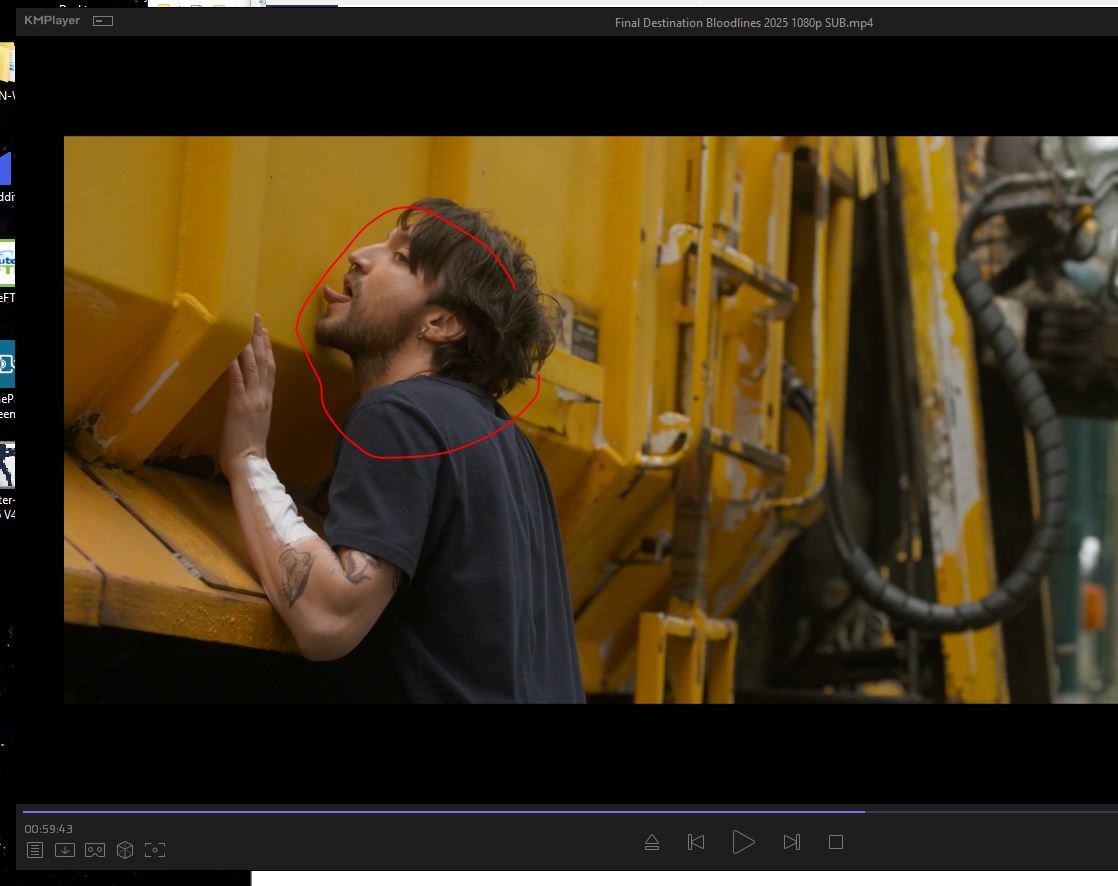Viewport: 1118px width, 886px height.
Task: Enable VR mode with the goggles icon
Action: 95,850
